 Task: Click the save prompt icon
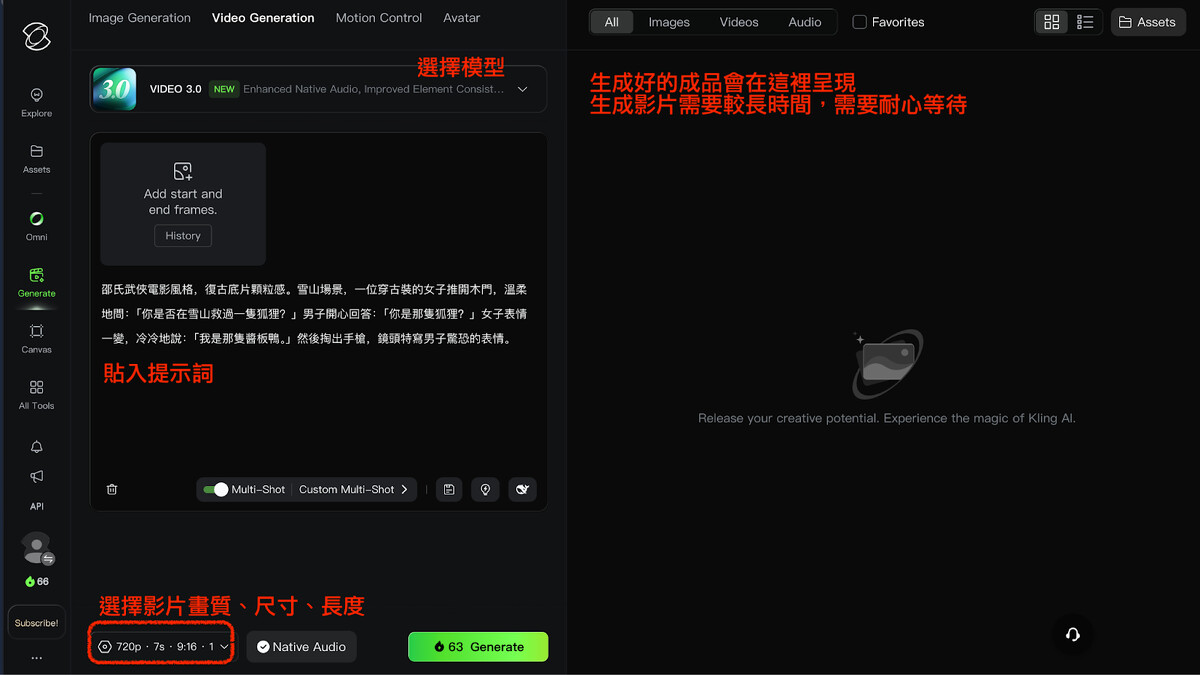coord(449,490)
